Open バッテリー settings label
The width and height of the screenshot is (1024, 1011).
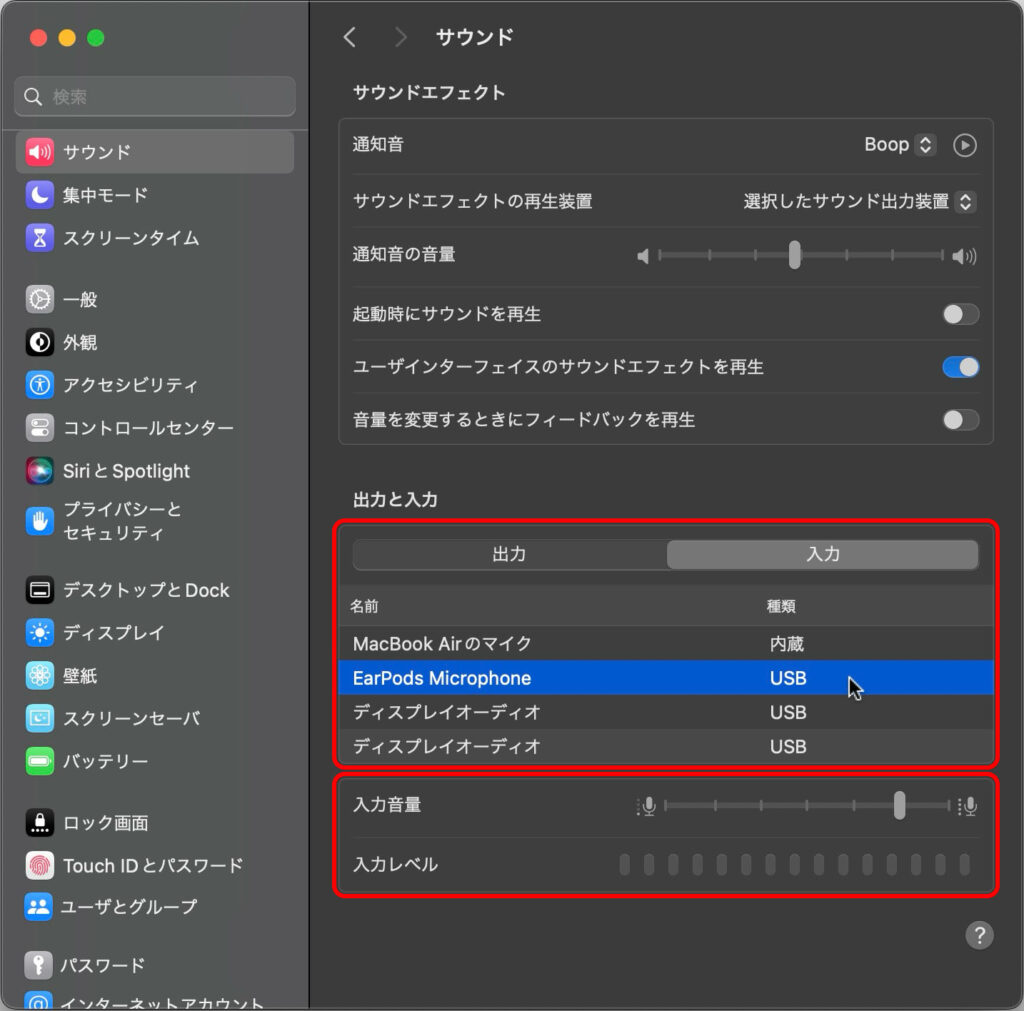point(105,762)
